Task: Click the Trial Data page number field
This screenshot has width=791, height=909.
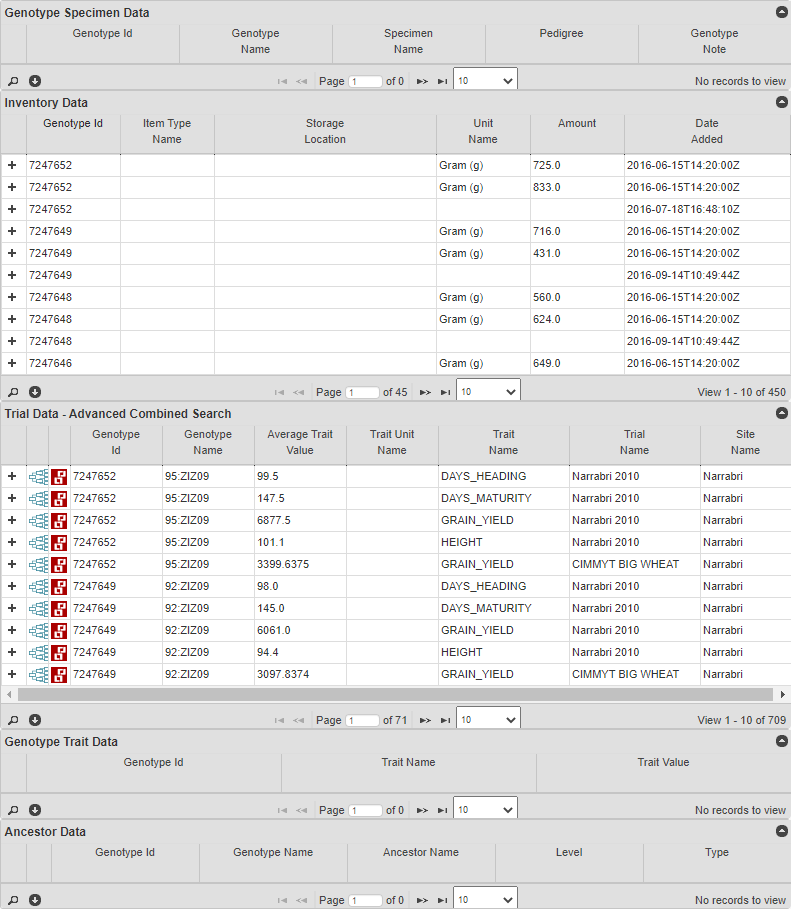Action: click(x=362, y=720)
